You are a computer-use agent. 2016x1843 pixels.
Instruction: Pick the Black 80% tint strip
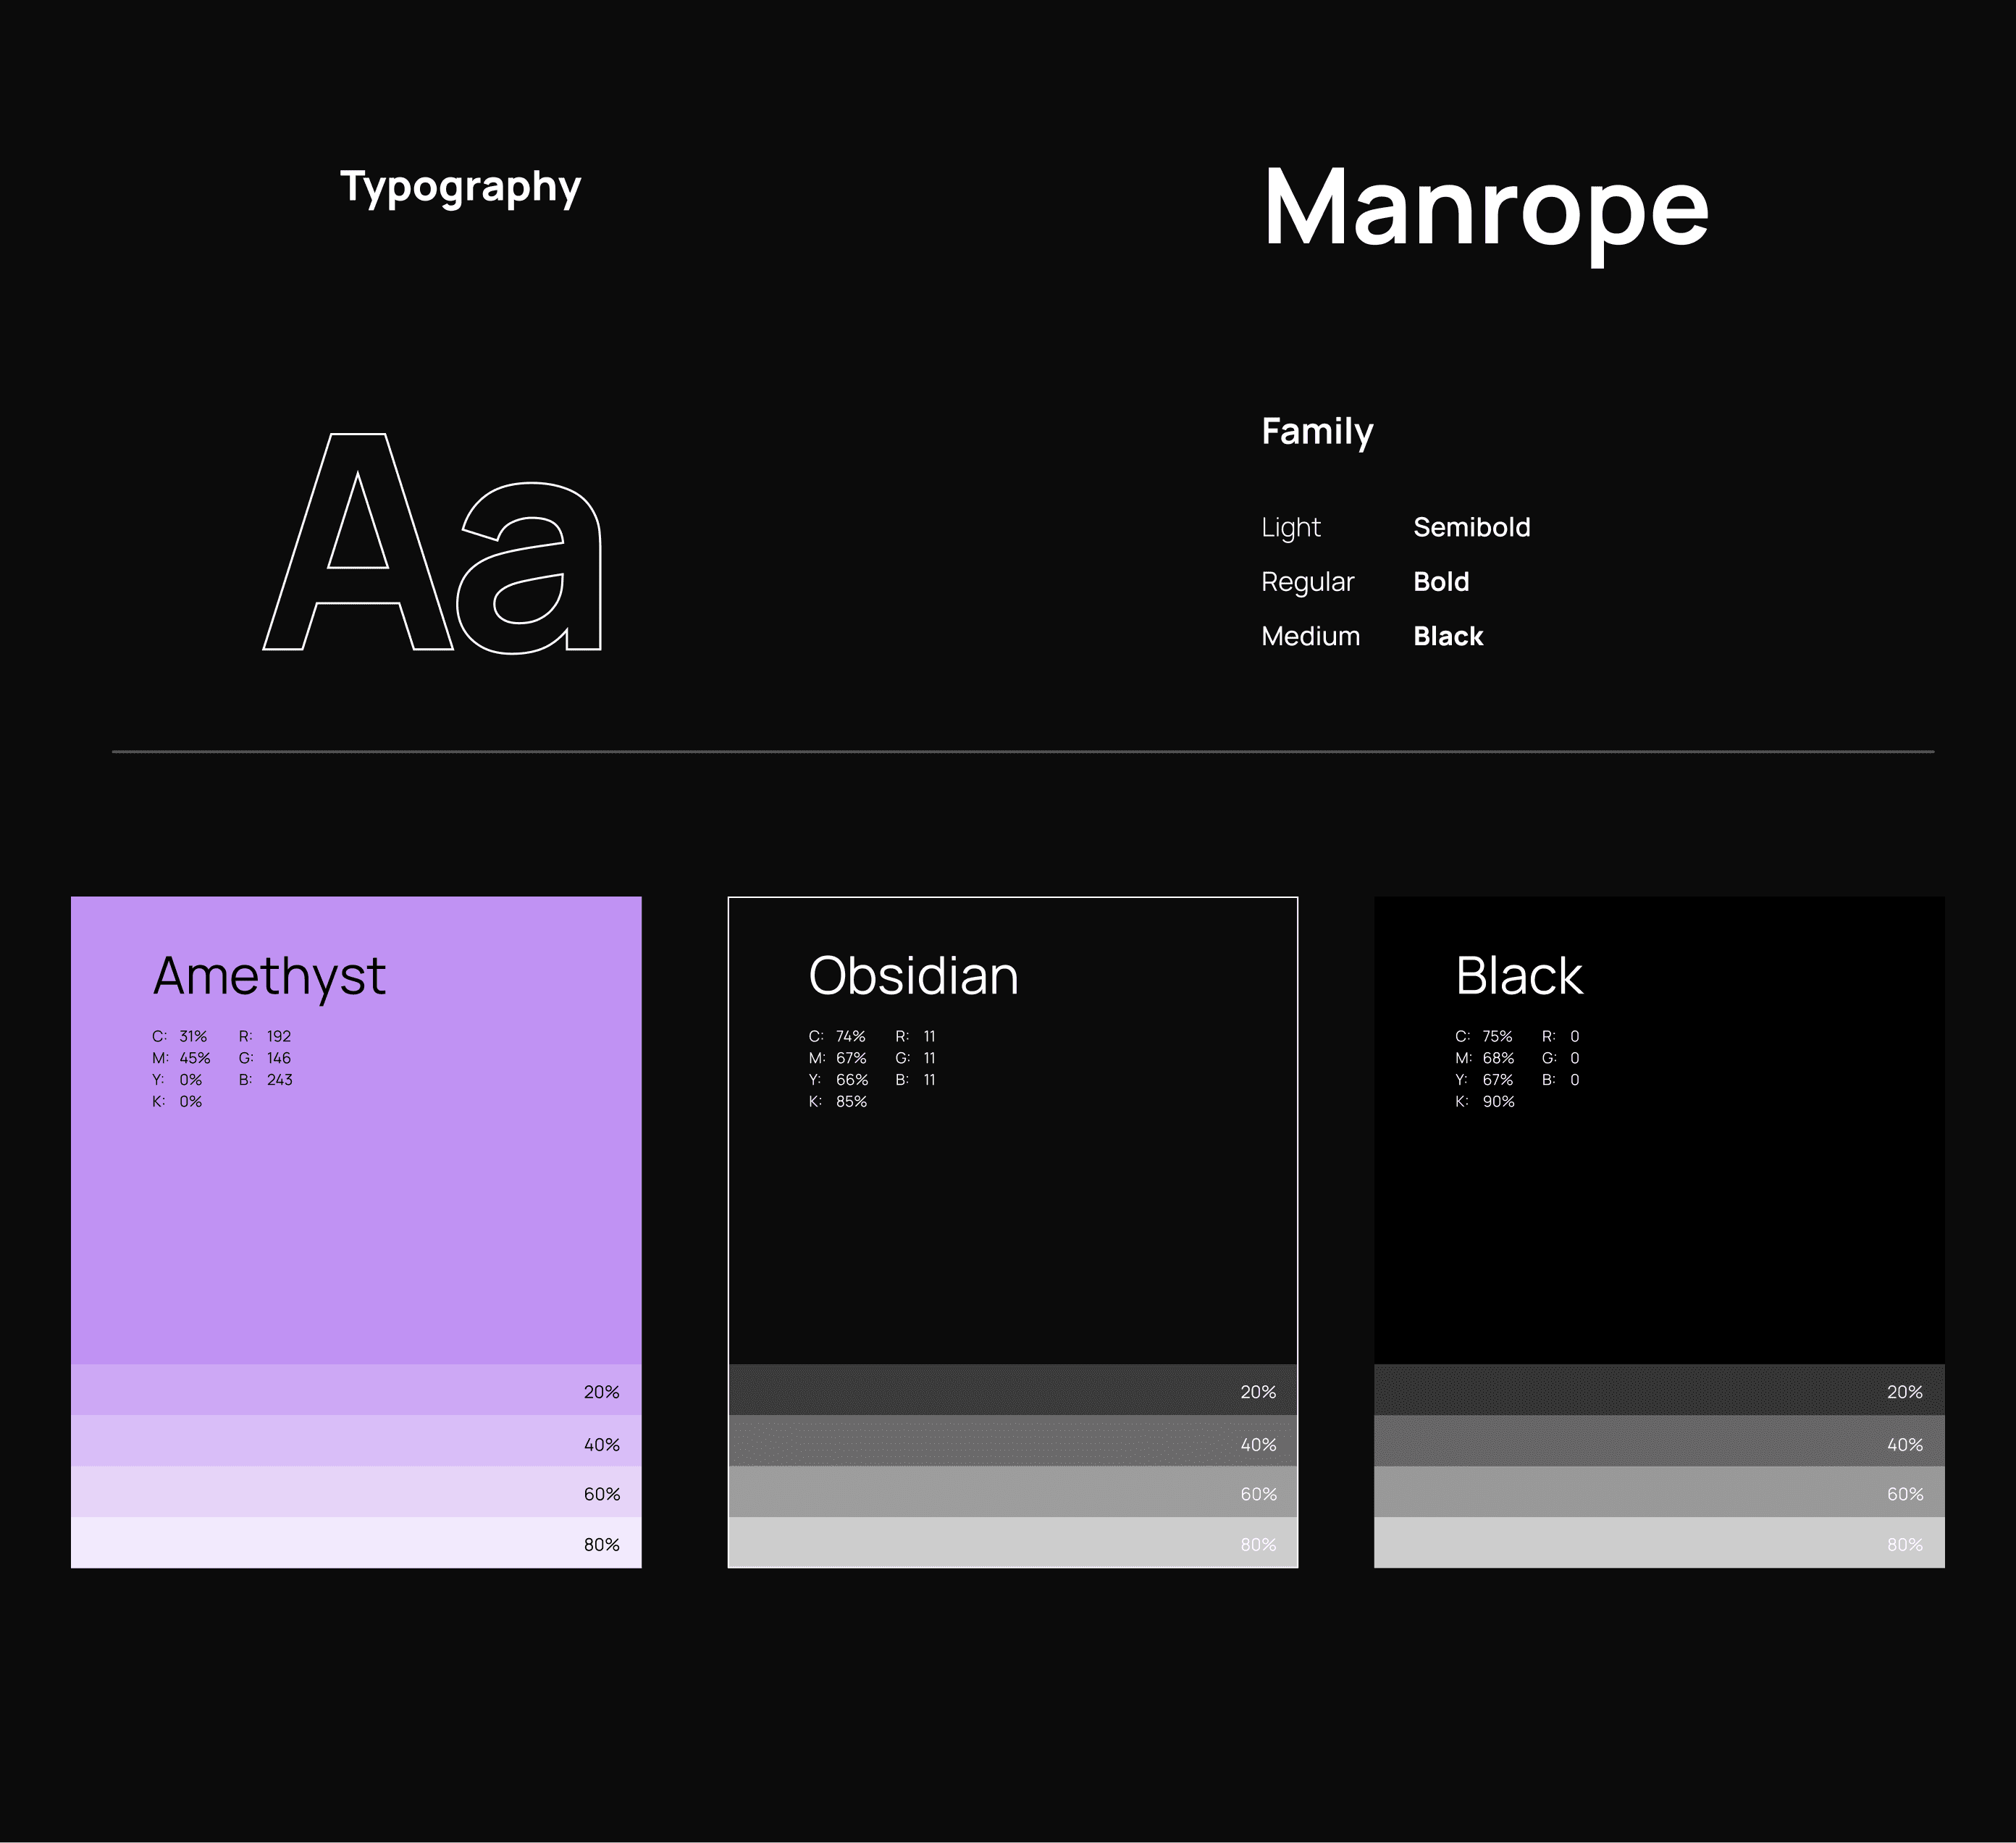(x=1659, y=1543)
